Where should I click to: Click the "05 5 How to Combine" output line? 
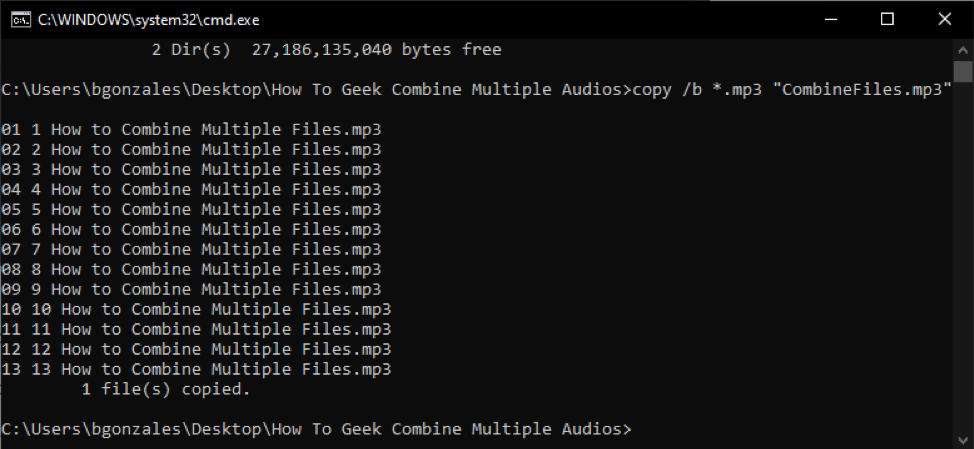(x=191, y=210)
